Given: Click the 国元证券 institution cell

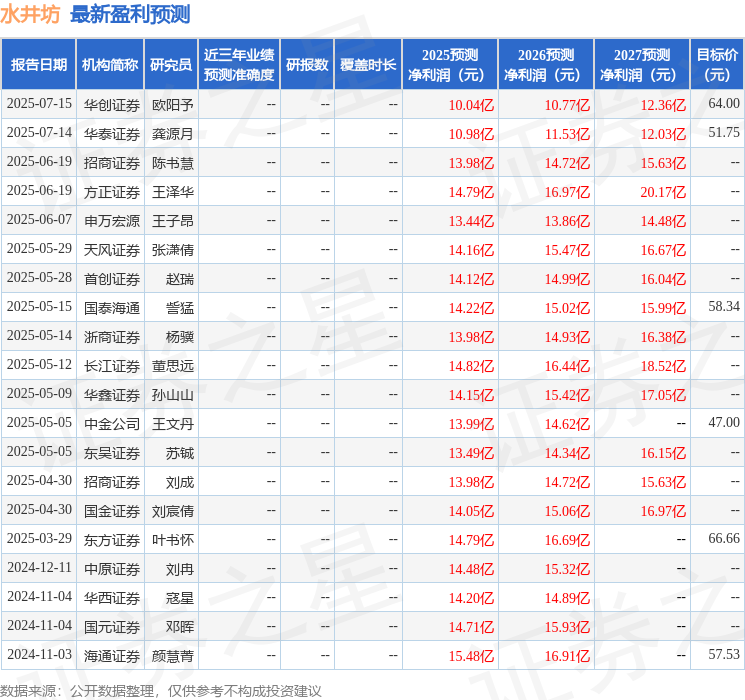Looking at the screenshot, I should [112, 626].
